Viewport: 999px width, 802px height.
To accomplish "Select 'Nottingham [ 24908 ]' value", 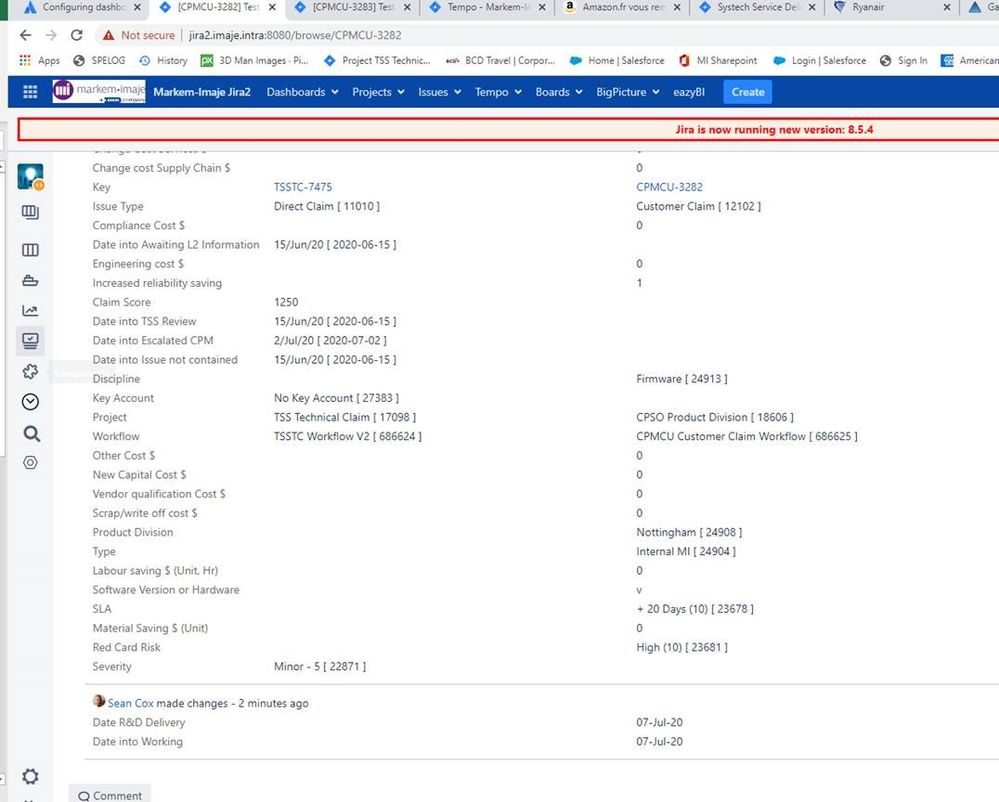I will (689, 532).
